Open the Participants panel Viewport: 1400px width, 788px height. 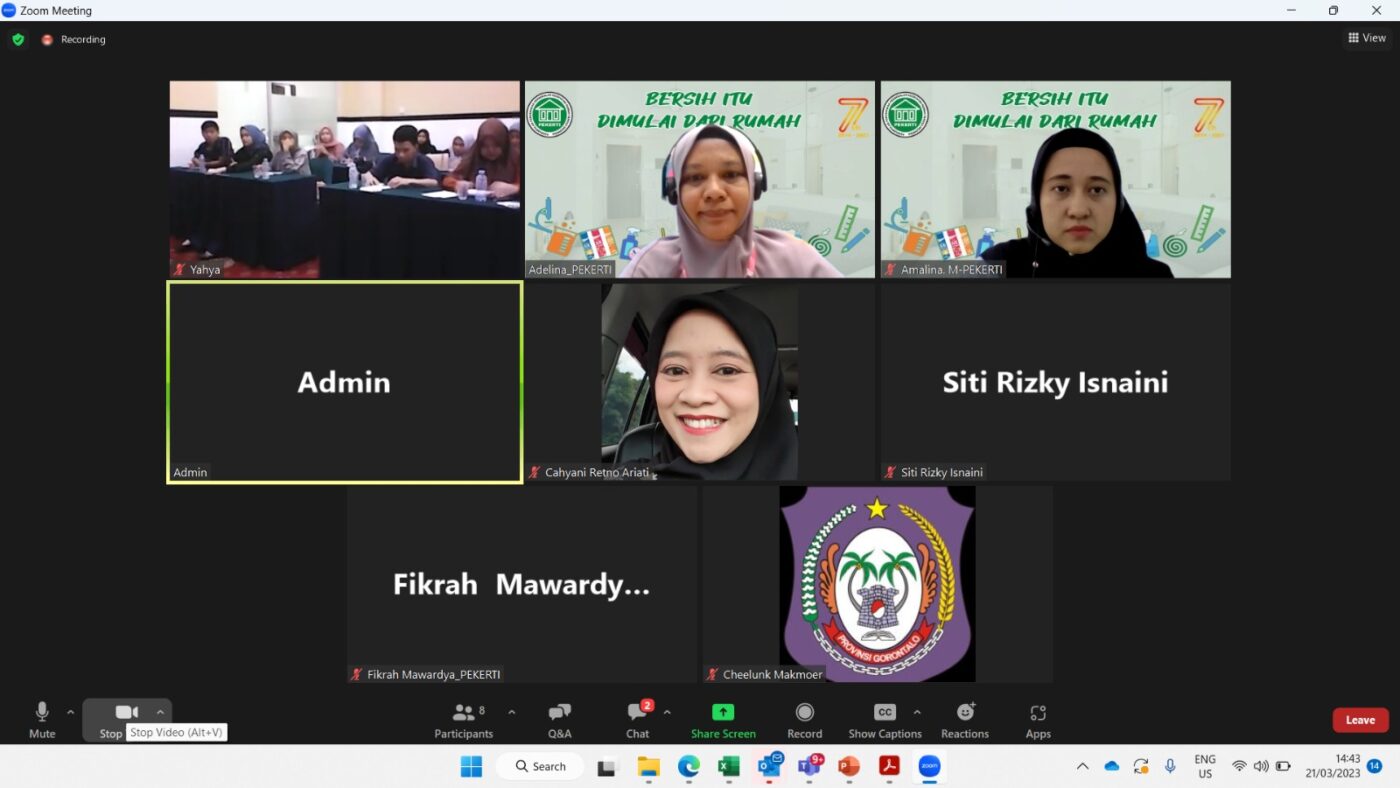click(463, 720)
